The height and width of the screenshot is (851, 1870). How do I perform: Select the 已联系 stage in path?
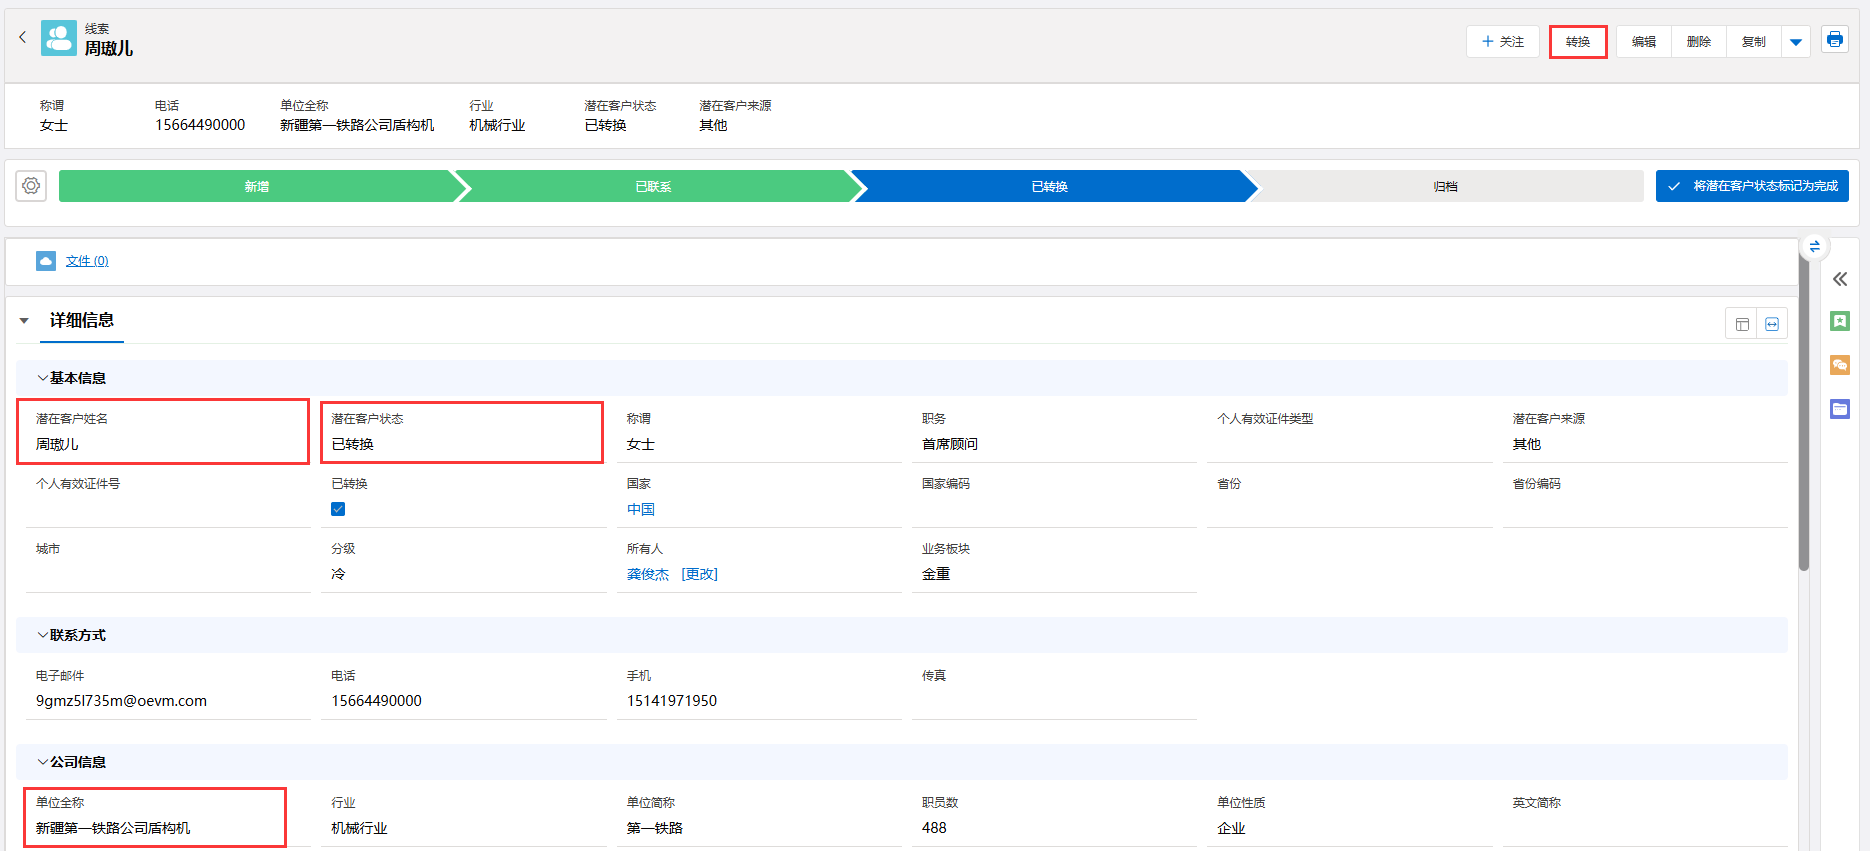tap(653, 187)
